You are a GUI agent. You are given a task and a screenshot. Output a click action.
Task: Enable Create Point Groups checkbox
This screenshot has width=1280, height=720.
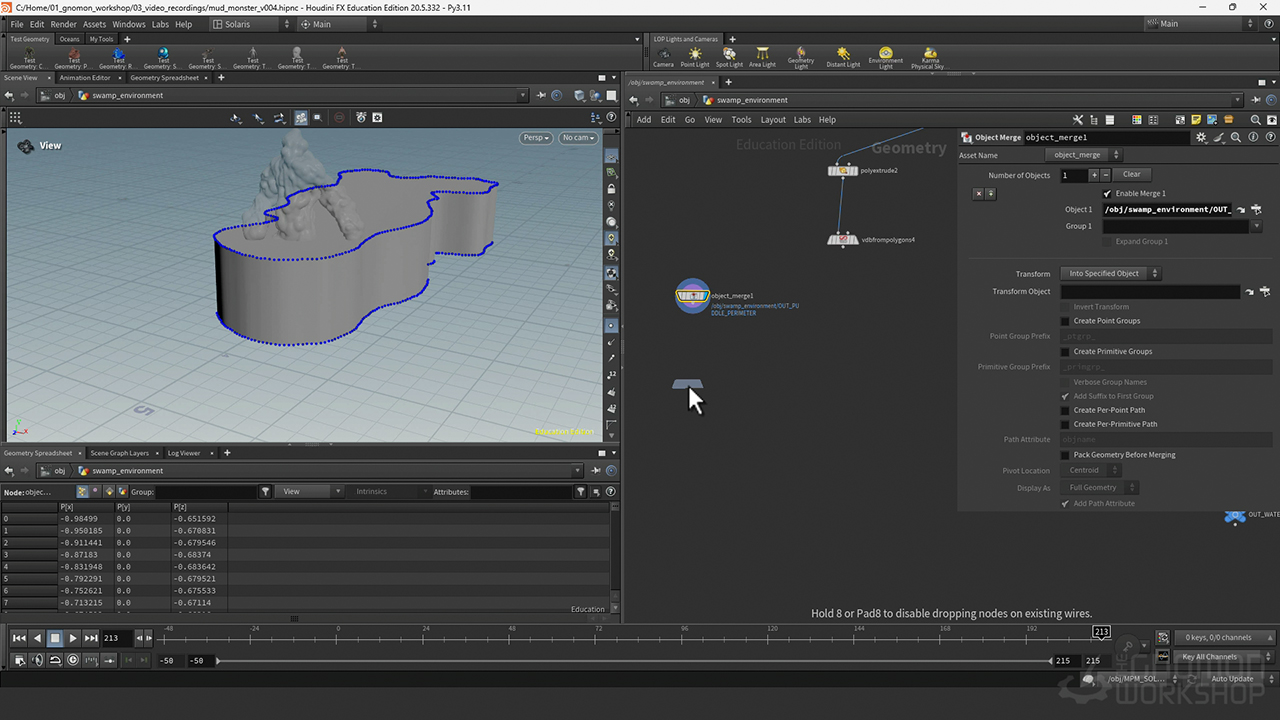[x=1065, y=321]
